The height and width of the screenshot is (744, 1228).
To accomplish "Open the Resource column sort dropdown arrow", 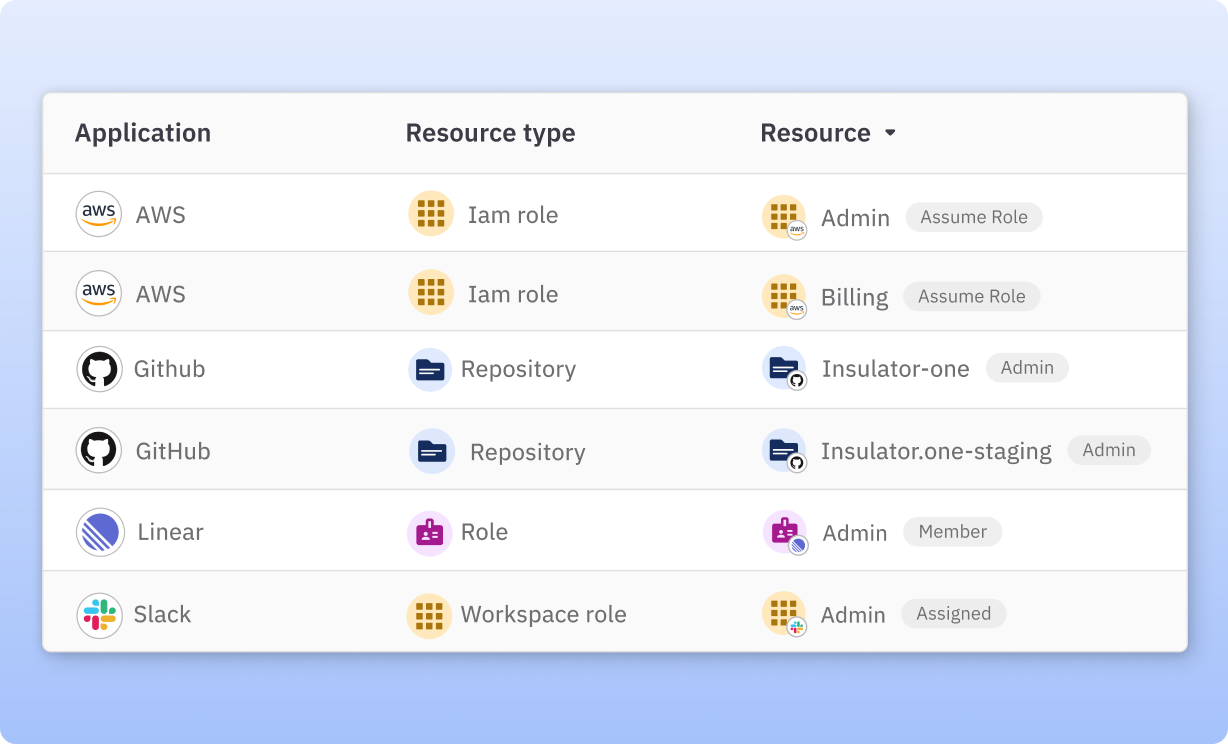I will click(890, 133).
